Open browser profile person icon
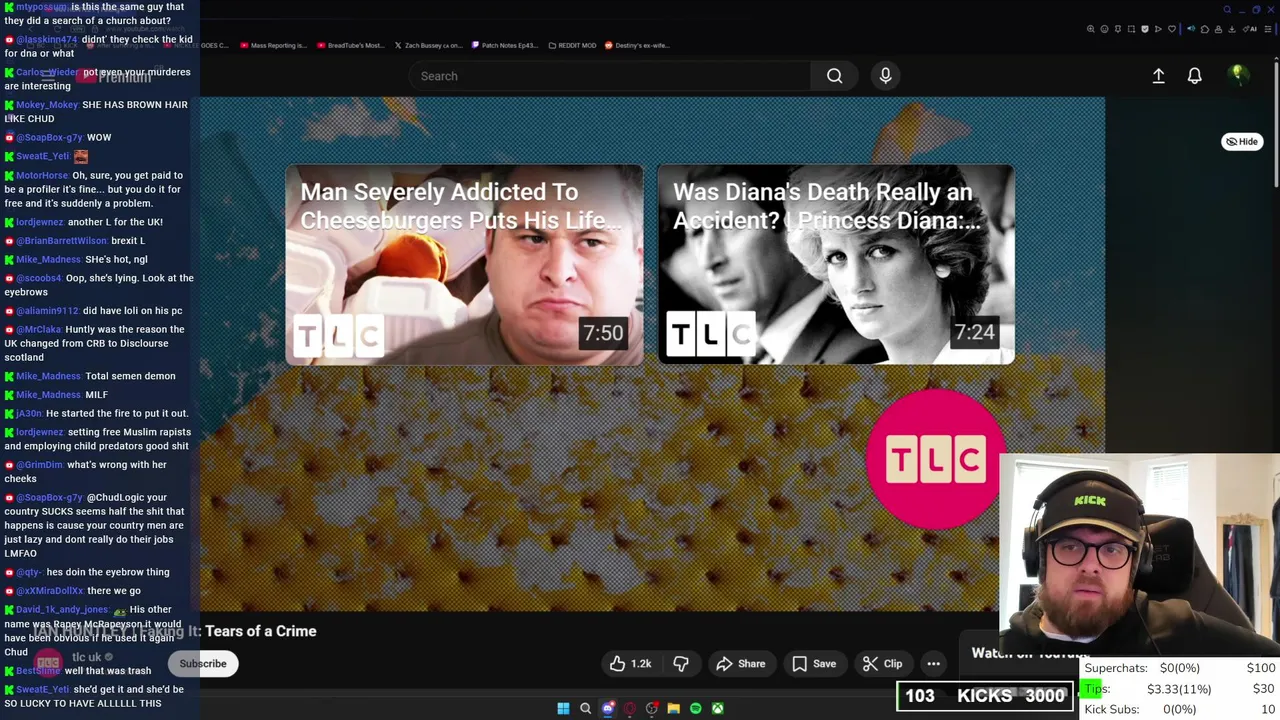Viewport: 1280px width, 720px height. coord(1218,29)
